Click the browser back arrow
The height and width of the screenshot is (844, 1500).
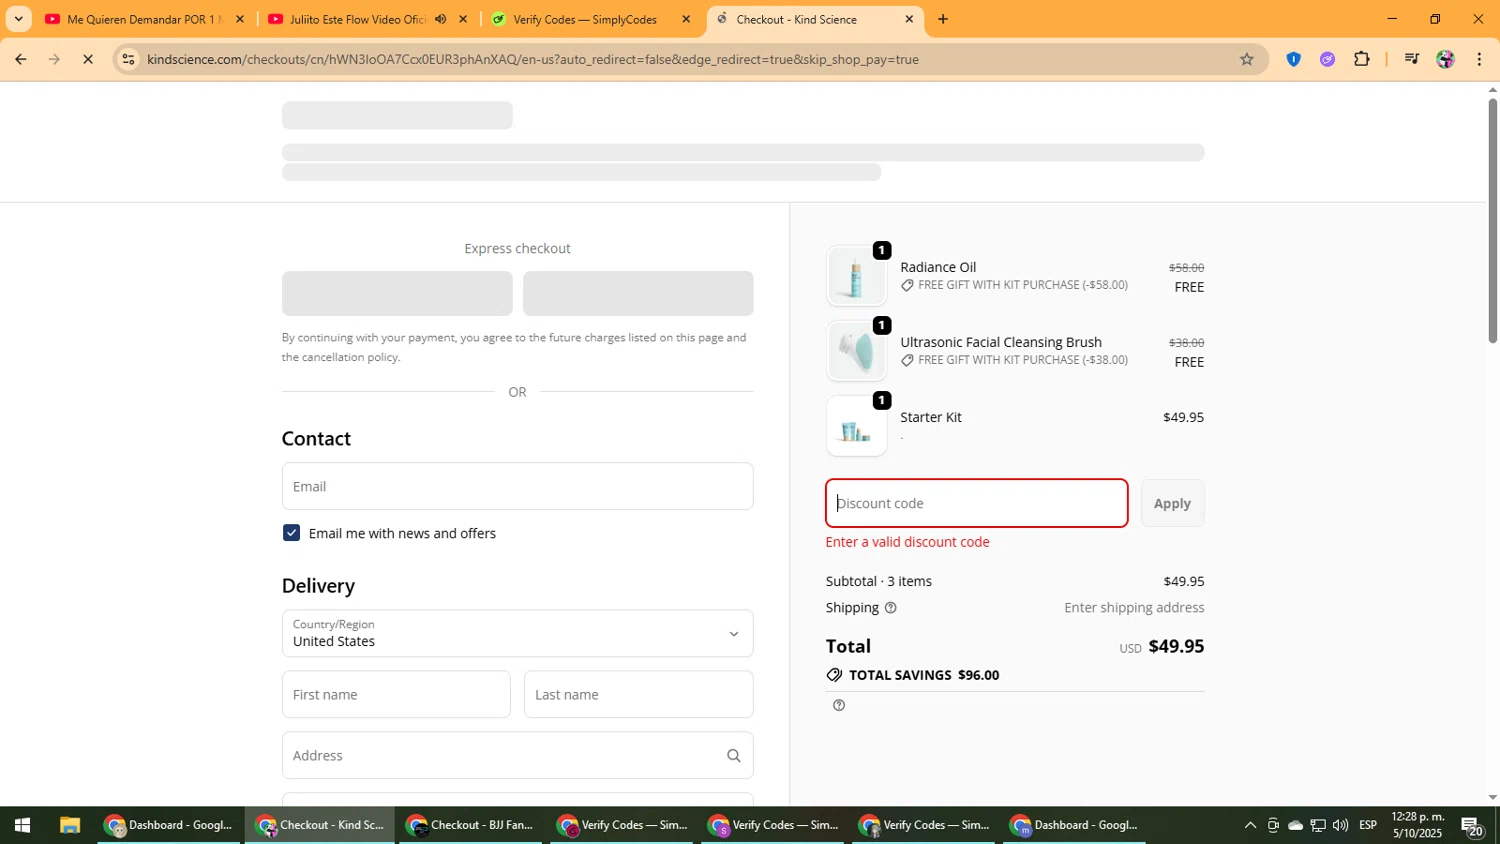click(20, 59)
